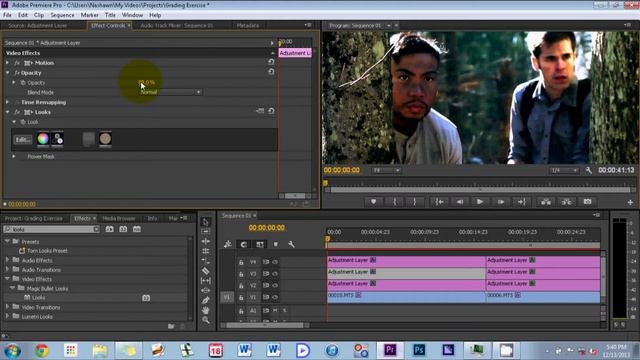Open timeline display settings wrench
The height and width of the screenshot is (360, 640).
(291, 244)
